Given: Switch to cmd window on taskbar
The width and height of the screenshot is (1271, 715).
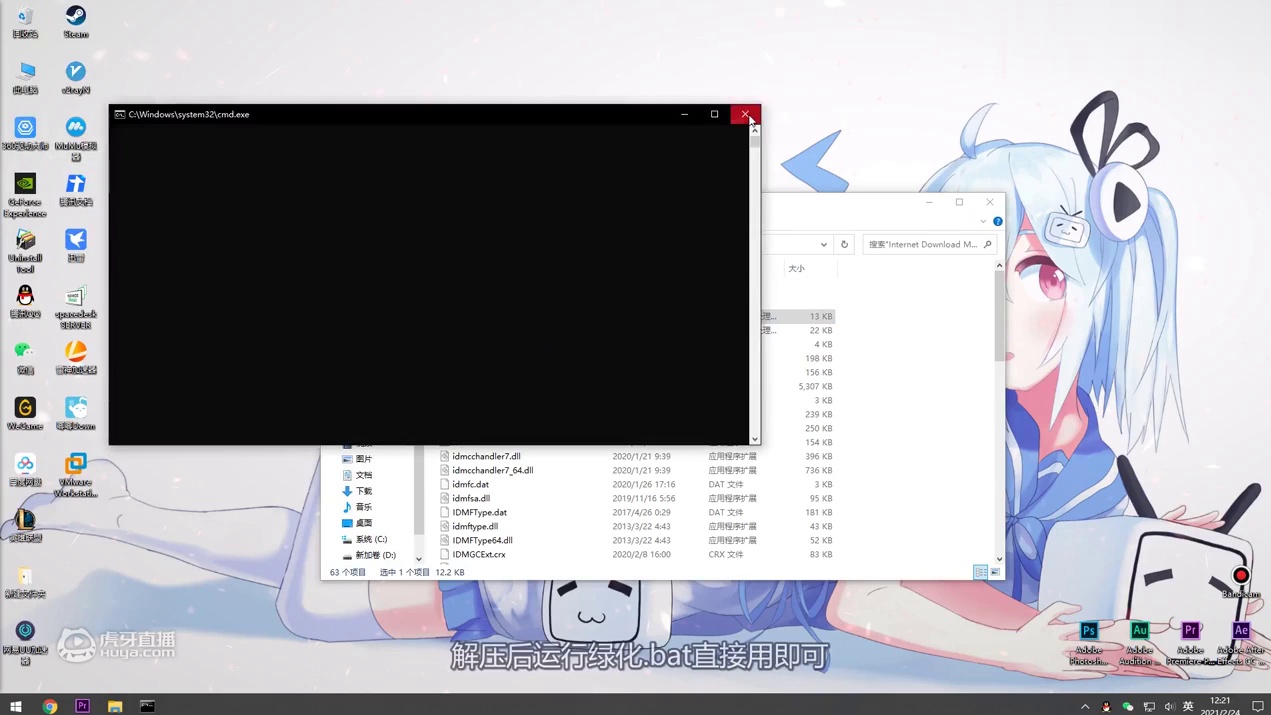Looking at the screenshot, I should click(x=147, y=706).
